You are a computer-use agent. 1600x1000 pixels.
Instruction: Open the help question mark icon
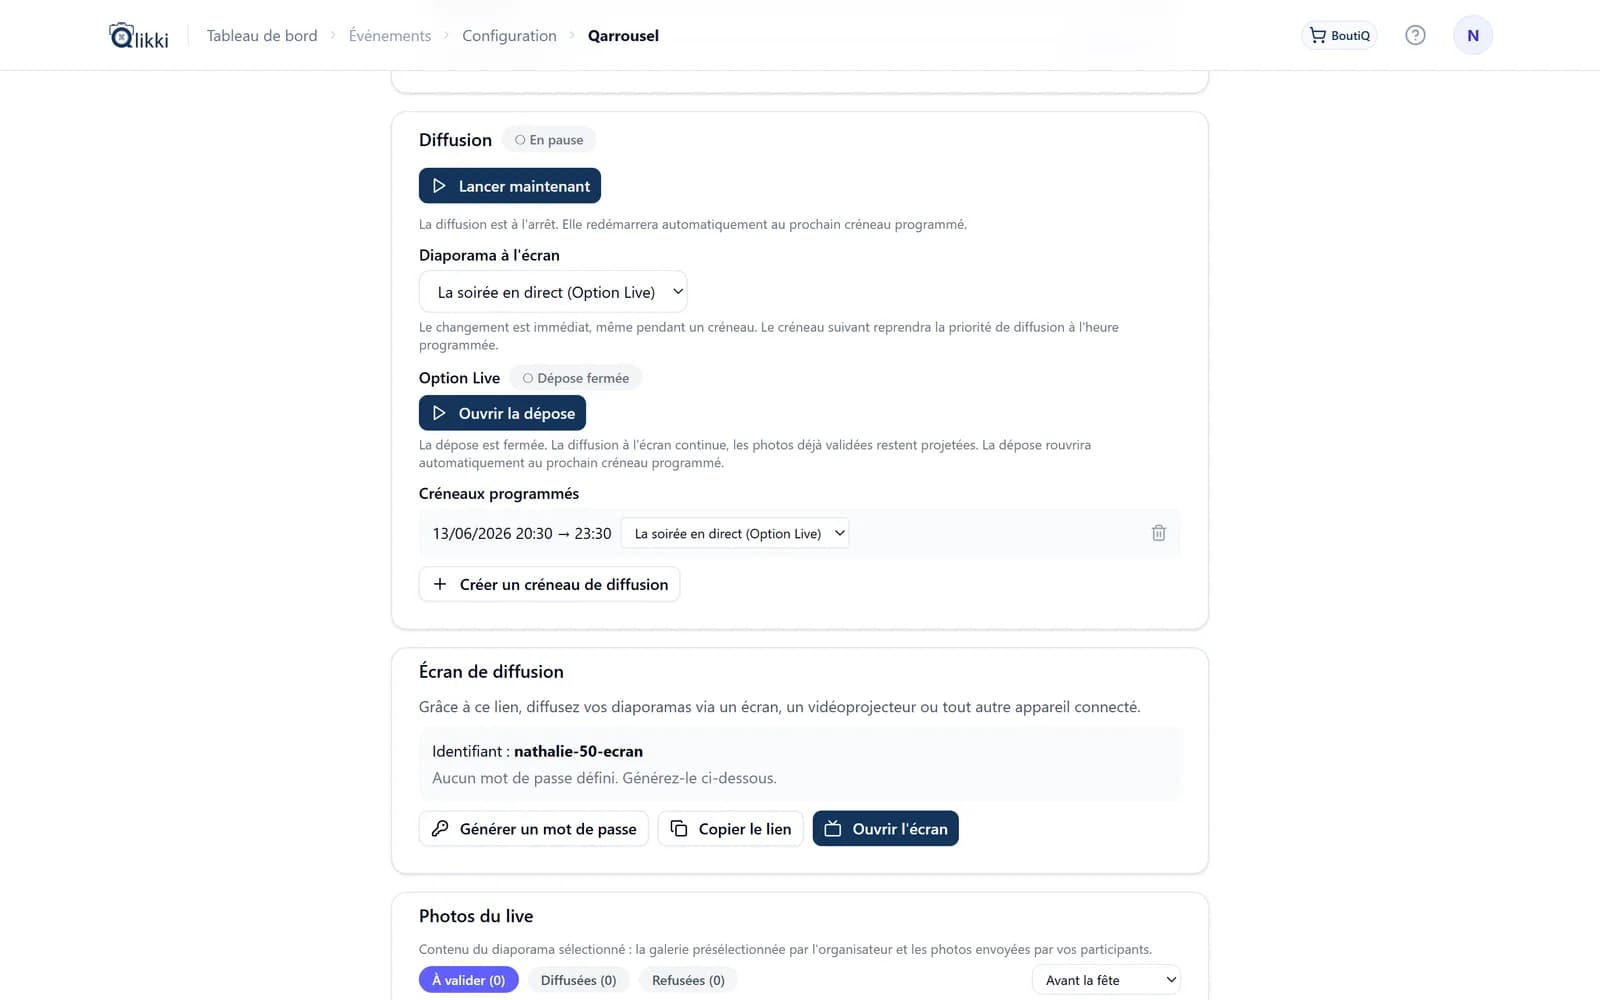pyautogui.click(x=1415, y=35)
